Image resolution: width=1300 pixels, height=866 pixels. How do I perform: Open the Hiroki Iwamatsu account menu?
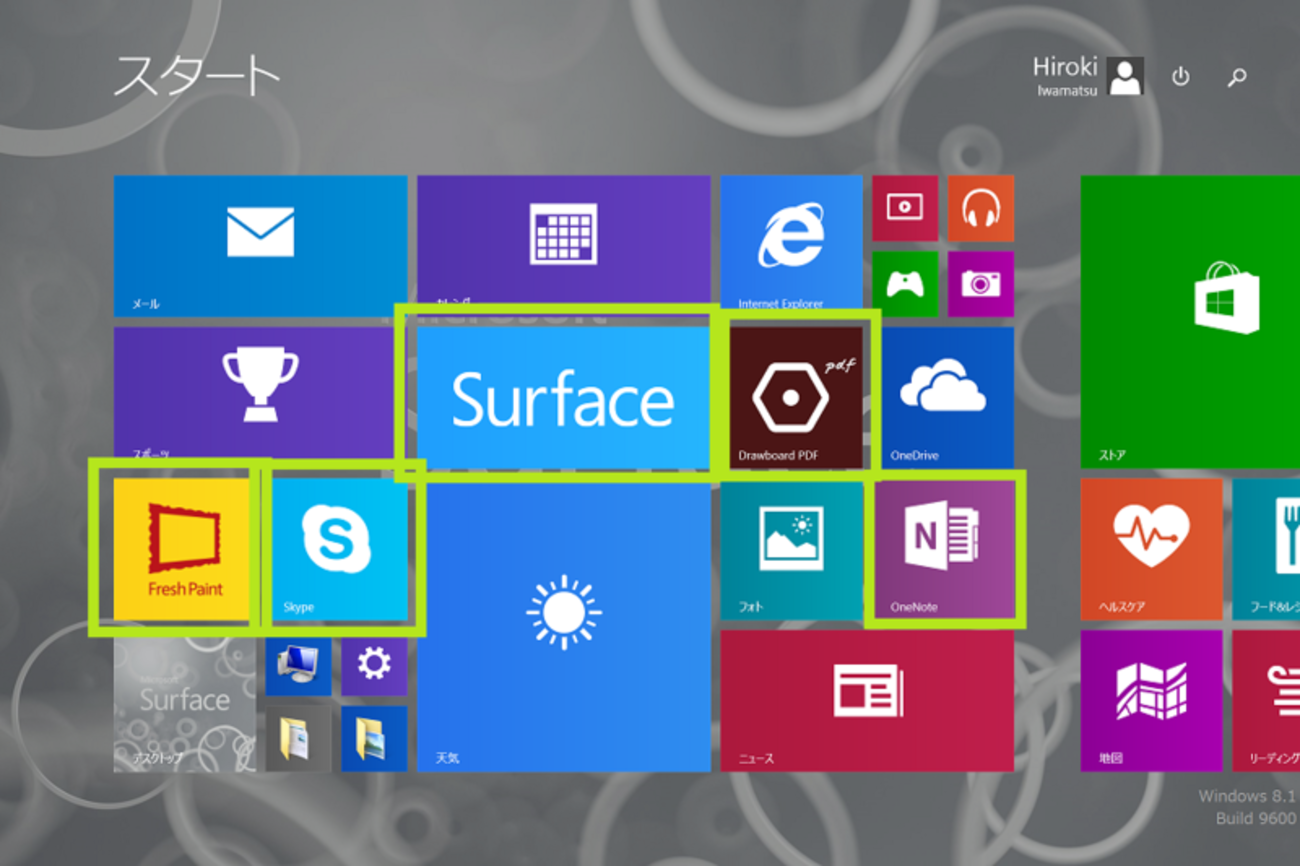pyautogui.click(x=1087, y=76)
